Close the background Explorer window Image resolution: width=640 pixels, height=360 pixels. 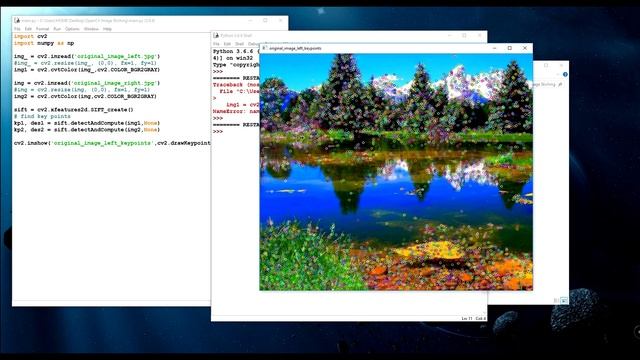tap(561, 65)
